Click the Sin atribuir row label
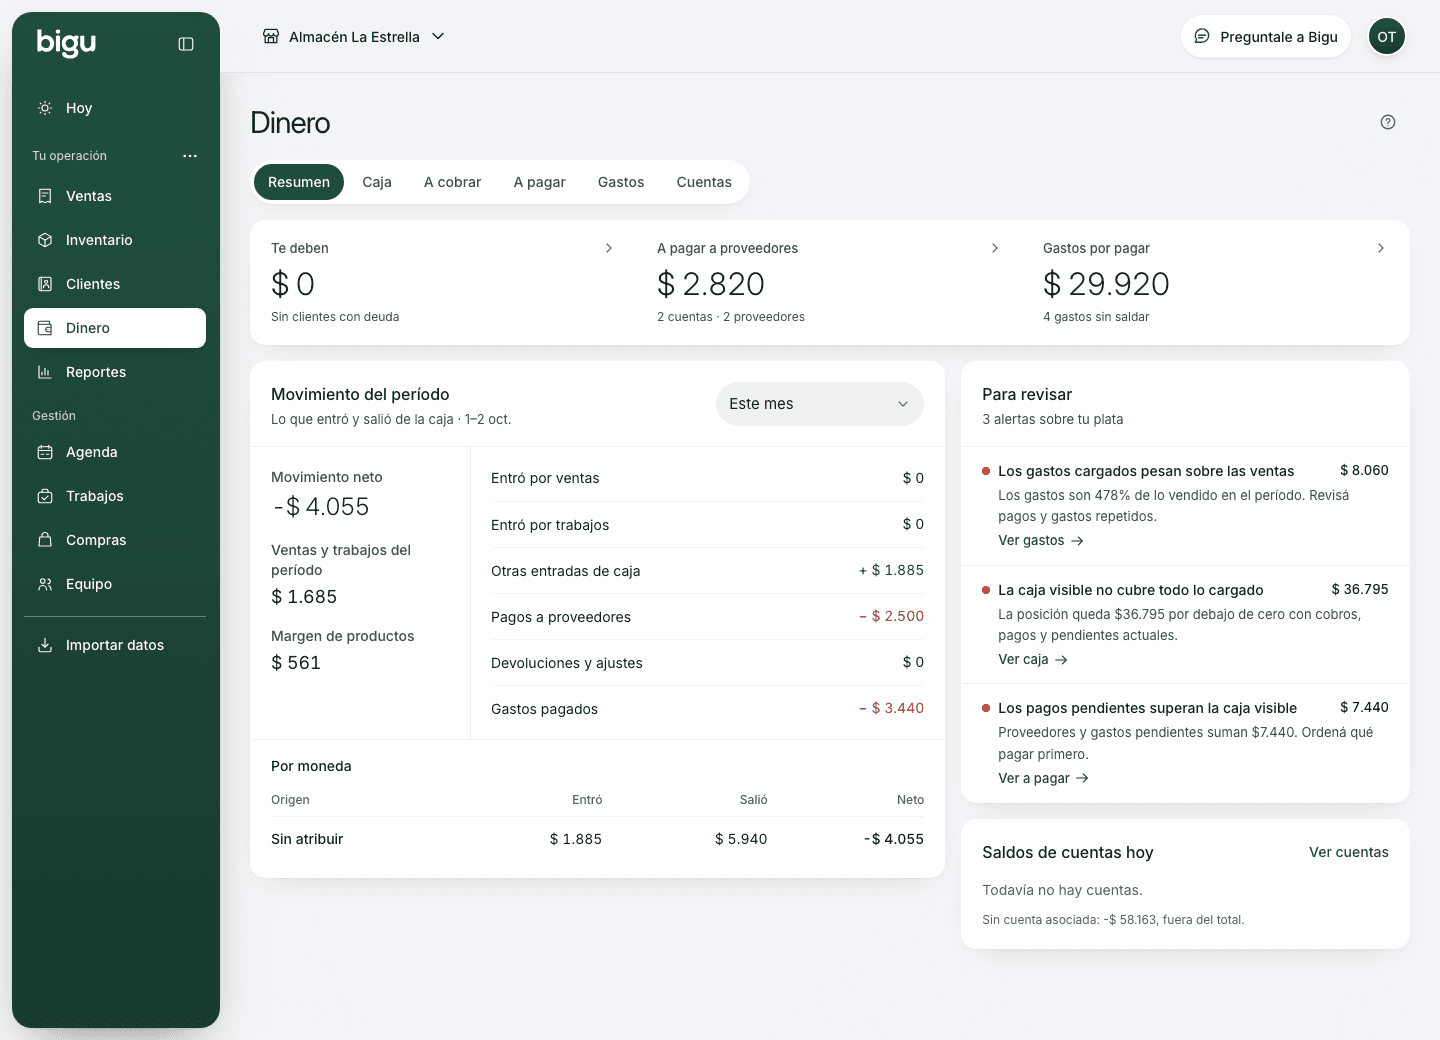Viewport: 1440px width, 1040px height. pos(307,839)
